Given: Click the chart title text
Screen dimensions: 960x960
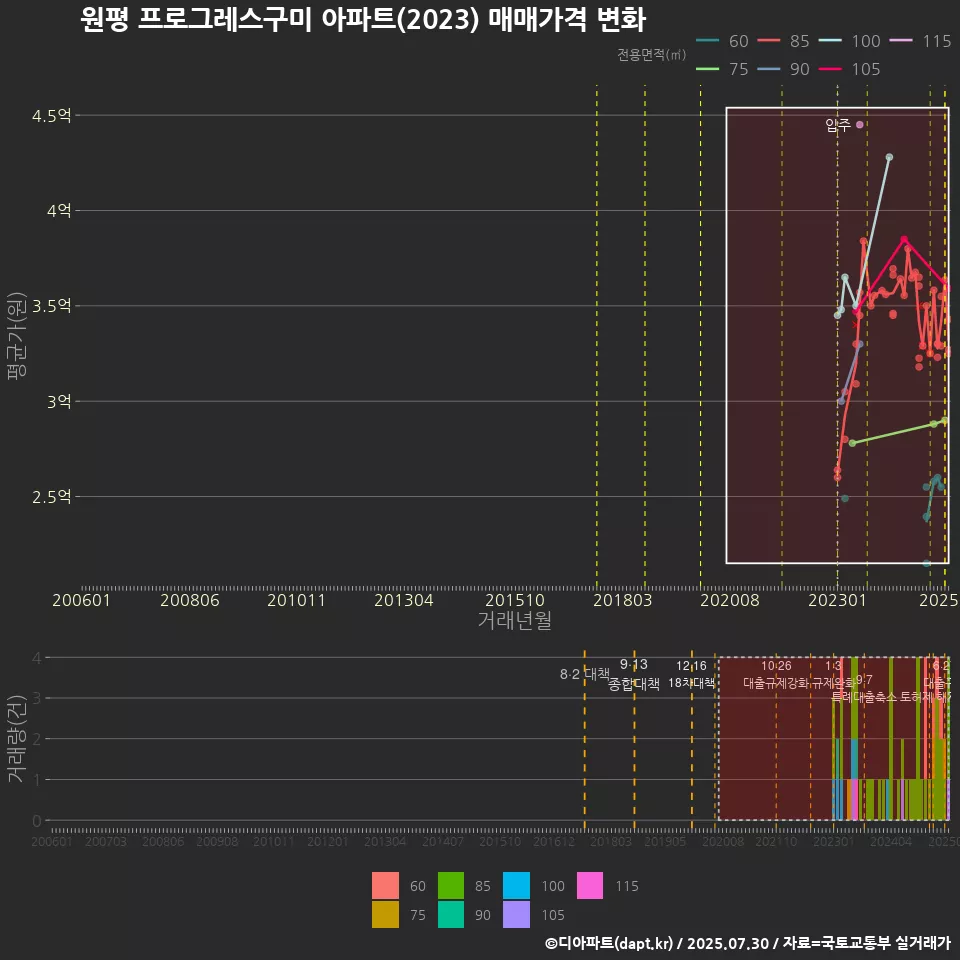Looking at the screenshot, I should pos(363,19).
